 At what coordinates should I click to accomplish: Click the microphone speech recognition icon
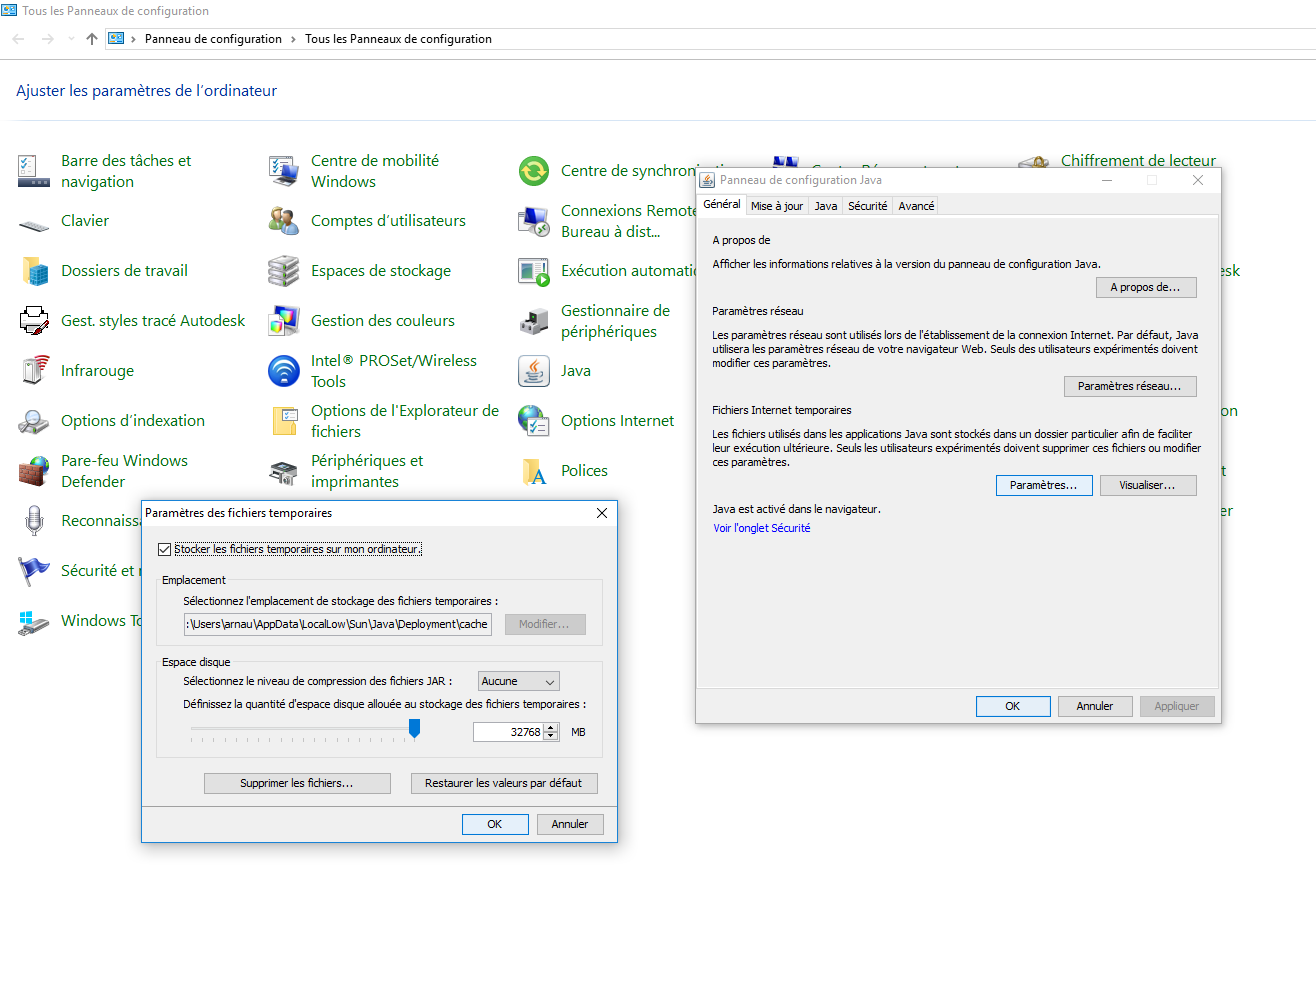pos(34,521)
